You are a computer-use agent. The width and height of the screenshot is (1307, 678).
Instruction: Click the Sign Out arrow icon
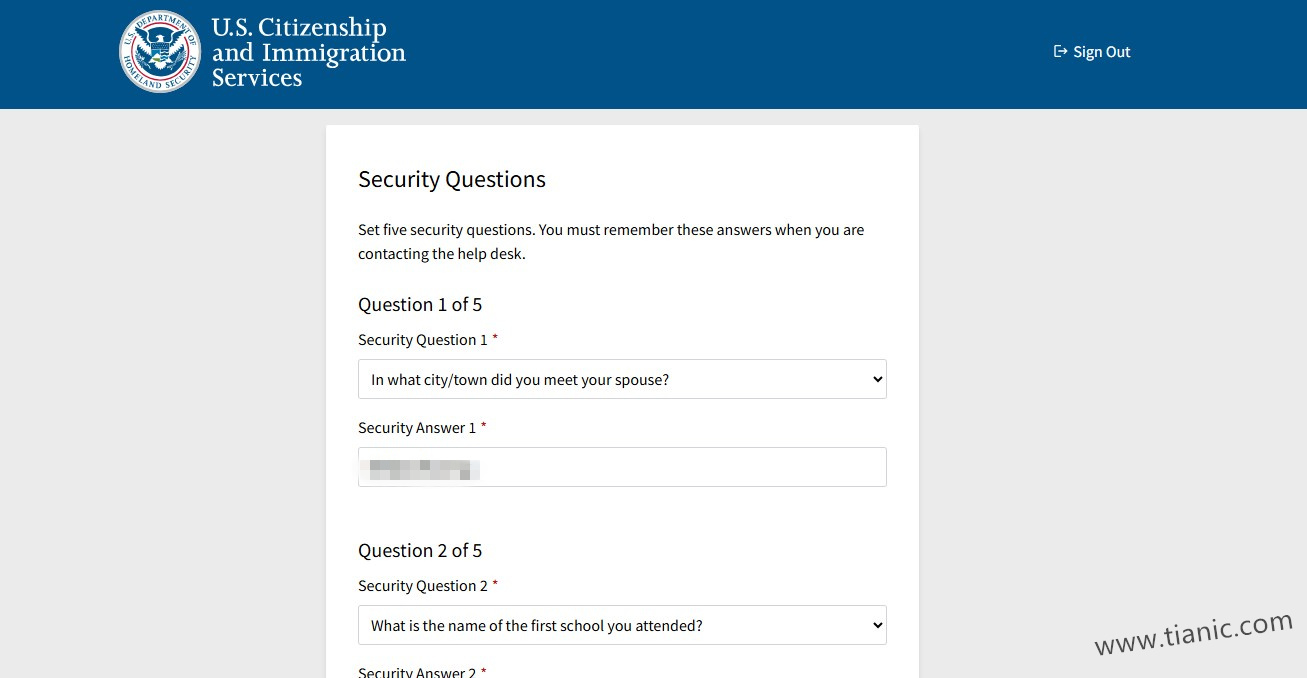(1060, 51)
